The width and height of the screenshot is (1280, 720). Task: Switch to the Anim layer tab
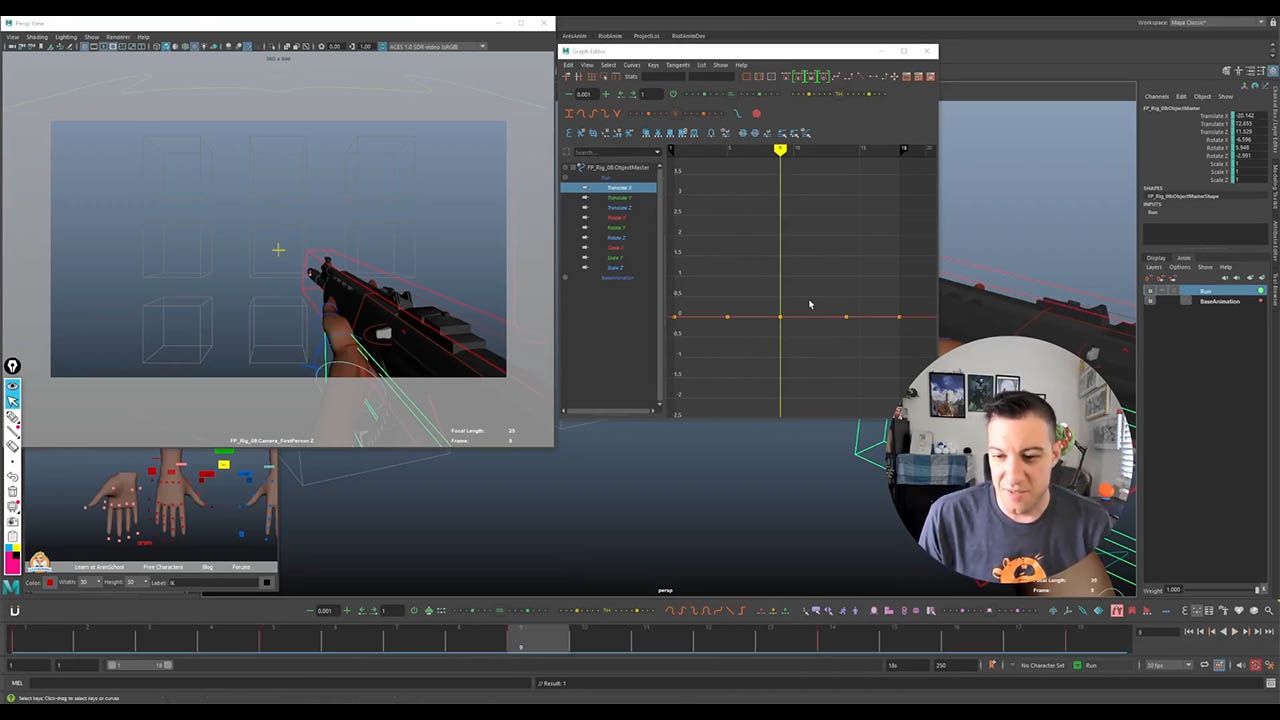(1183, 258)
